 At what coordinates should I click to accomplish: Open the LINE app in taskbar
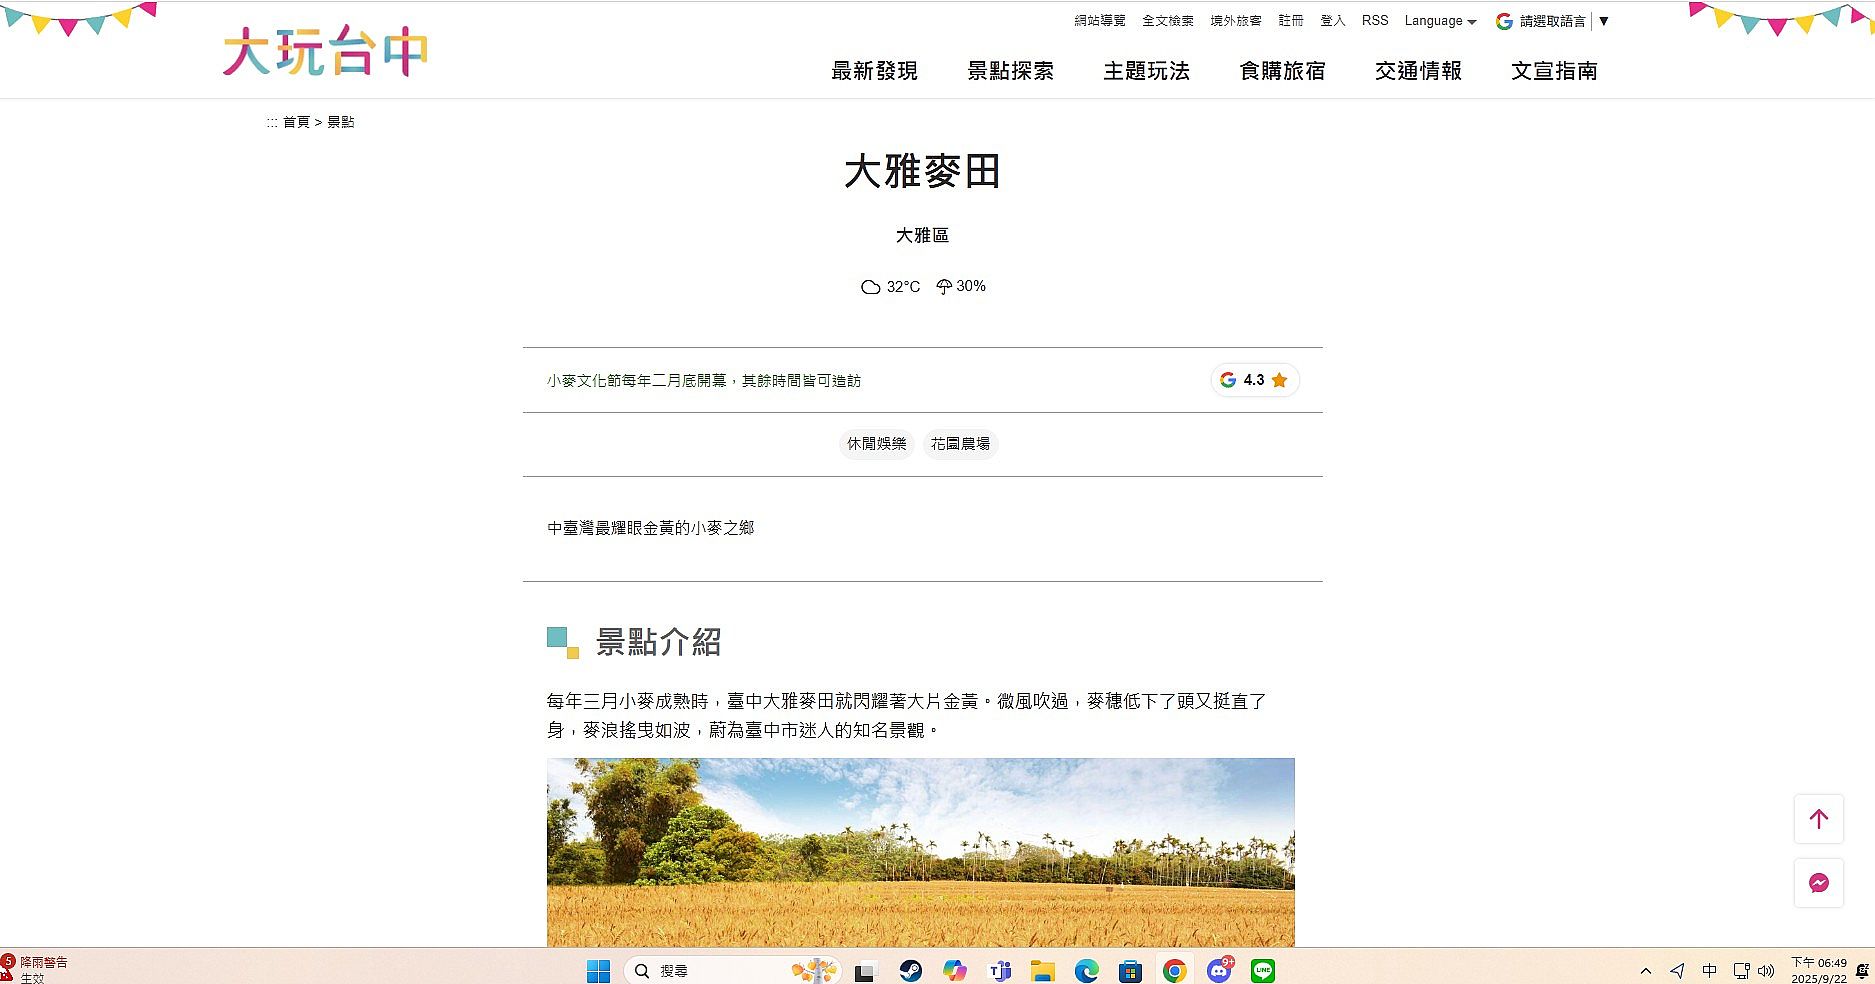pyautogui.click(x=1263, y=971)
